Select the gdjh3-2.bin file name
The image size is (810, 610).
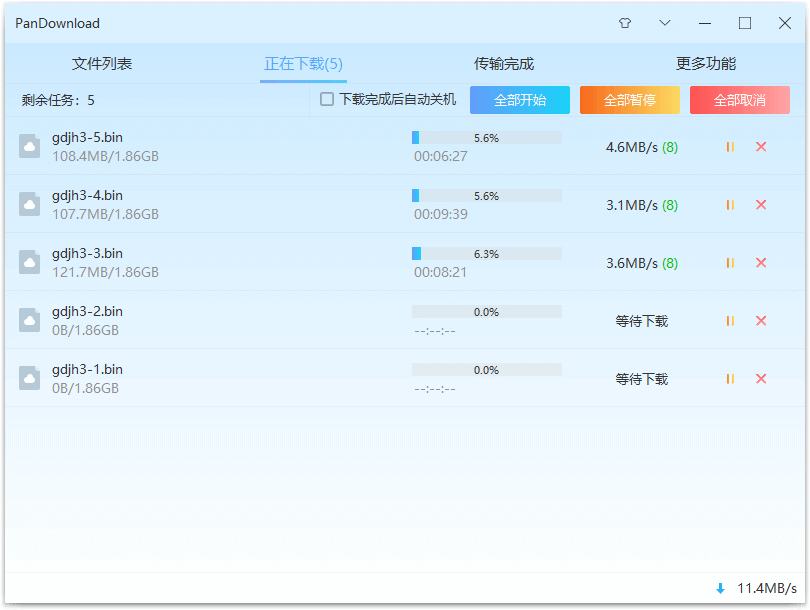pos(87,311)
